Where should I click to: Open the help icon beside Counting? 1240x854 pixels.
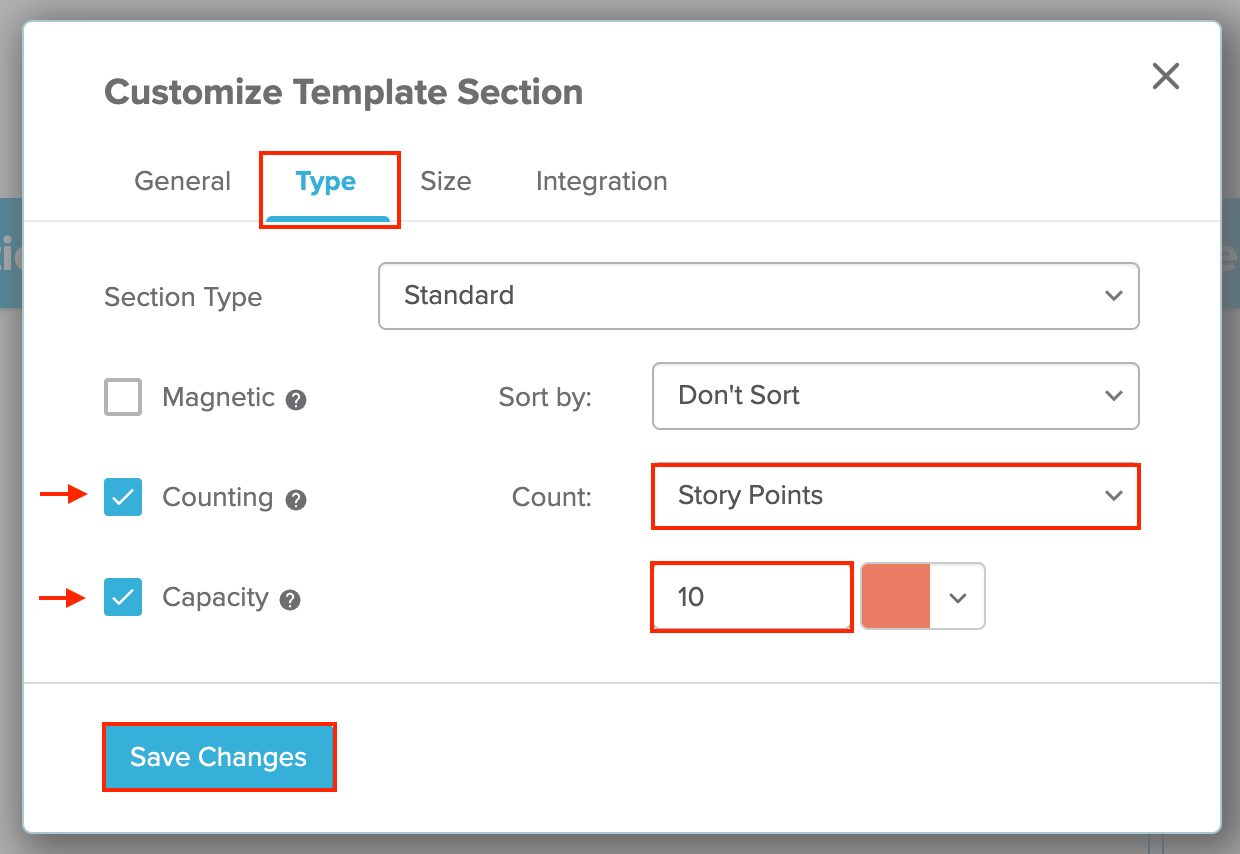coord(296,500)
